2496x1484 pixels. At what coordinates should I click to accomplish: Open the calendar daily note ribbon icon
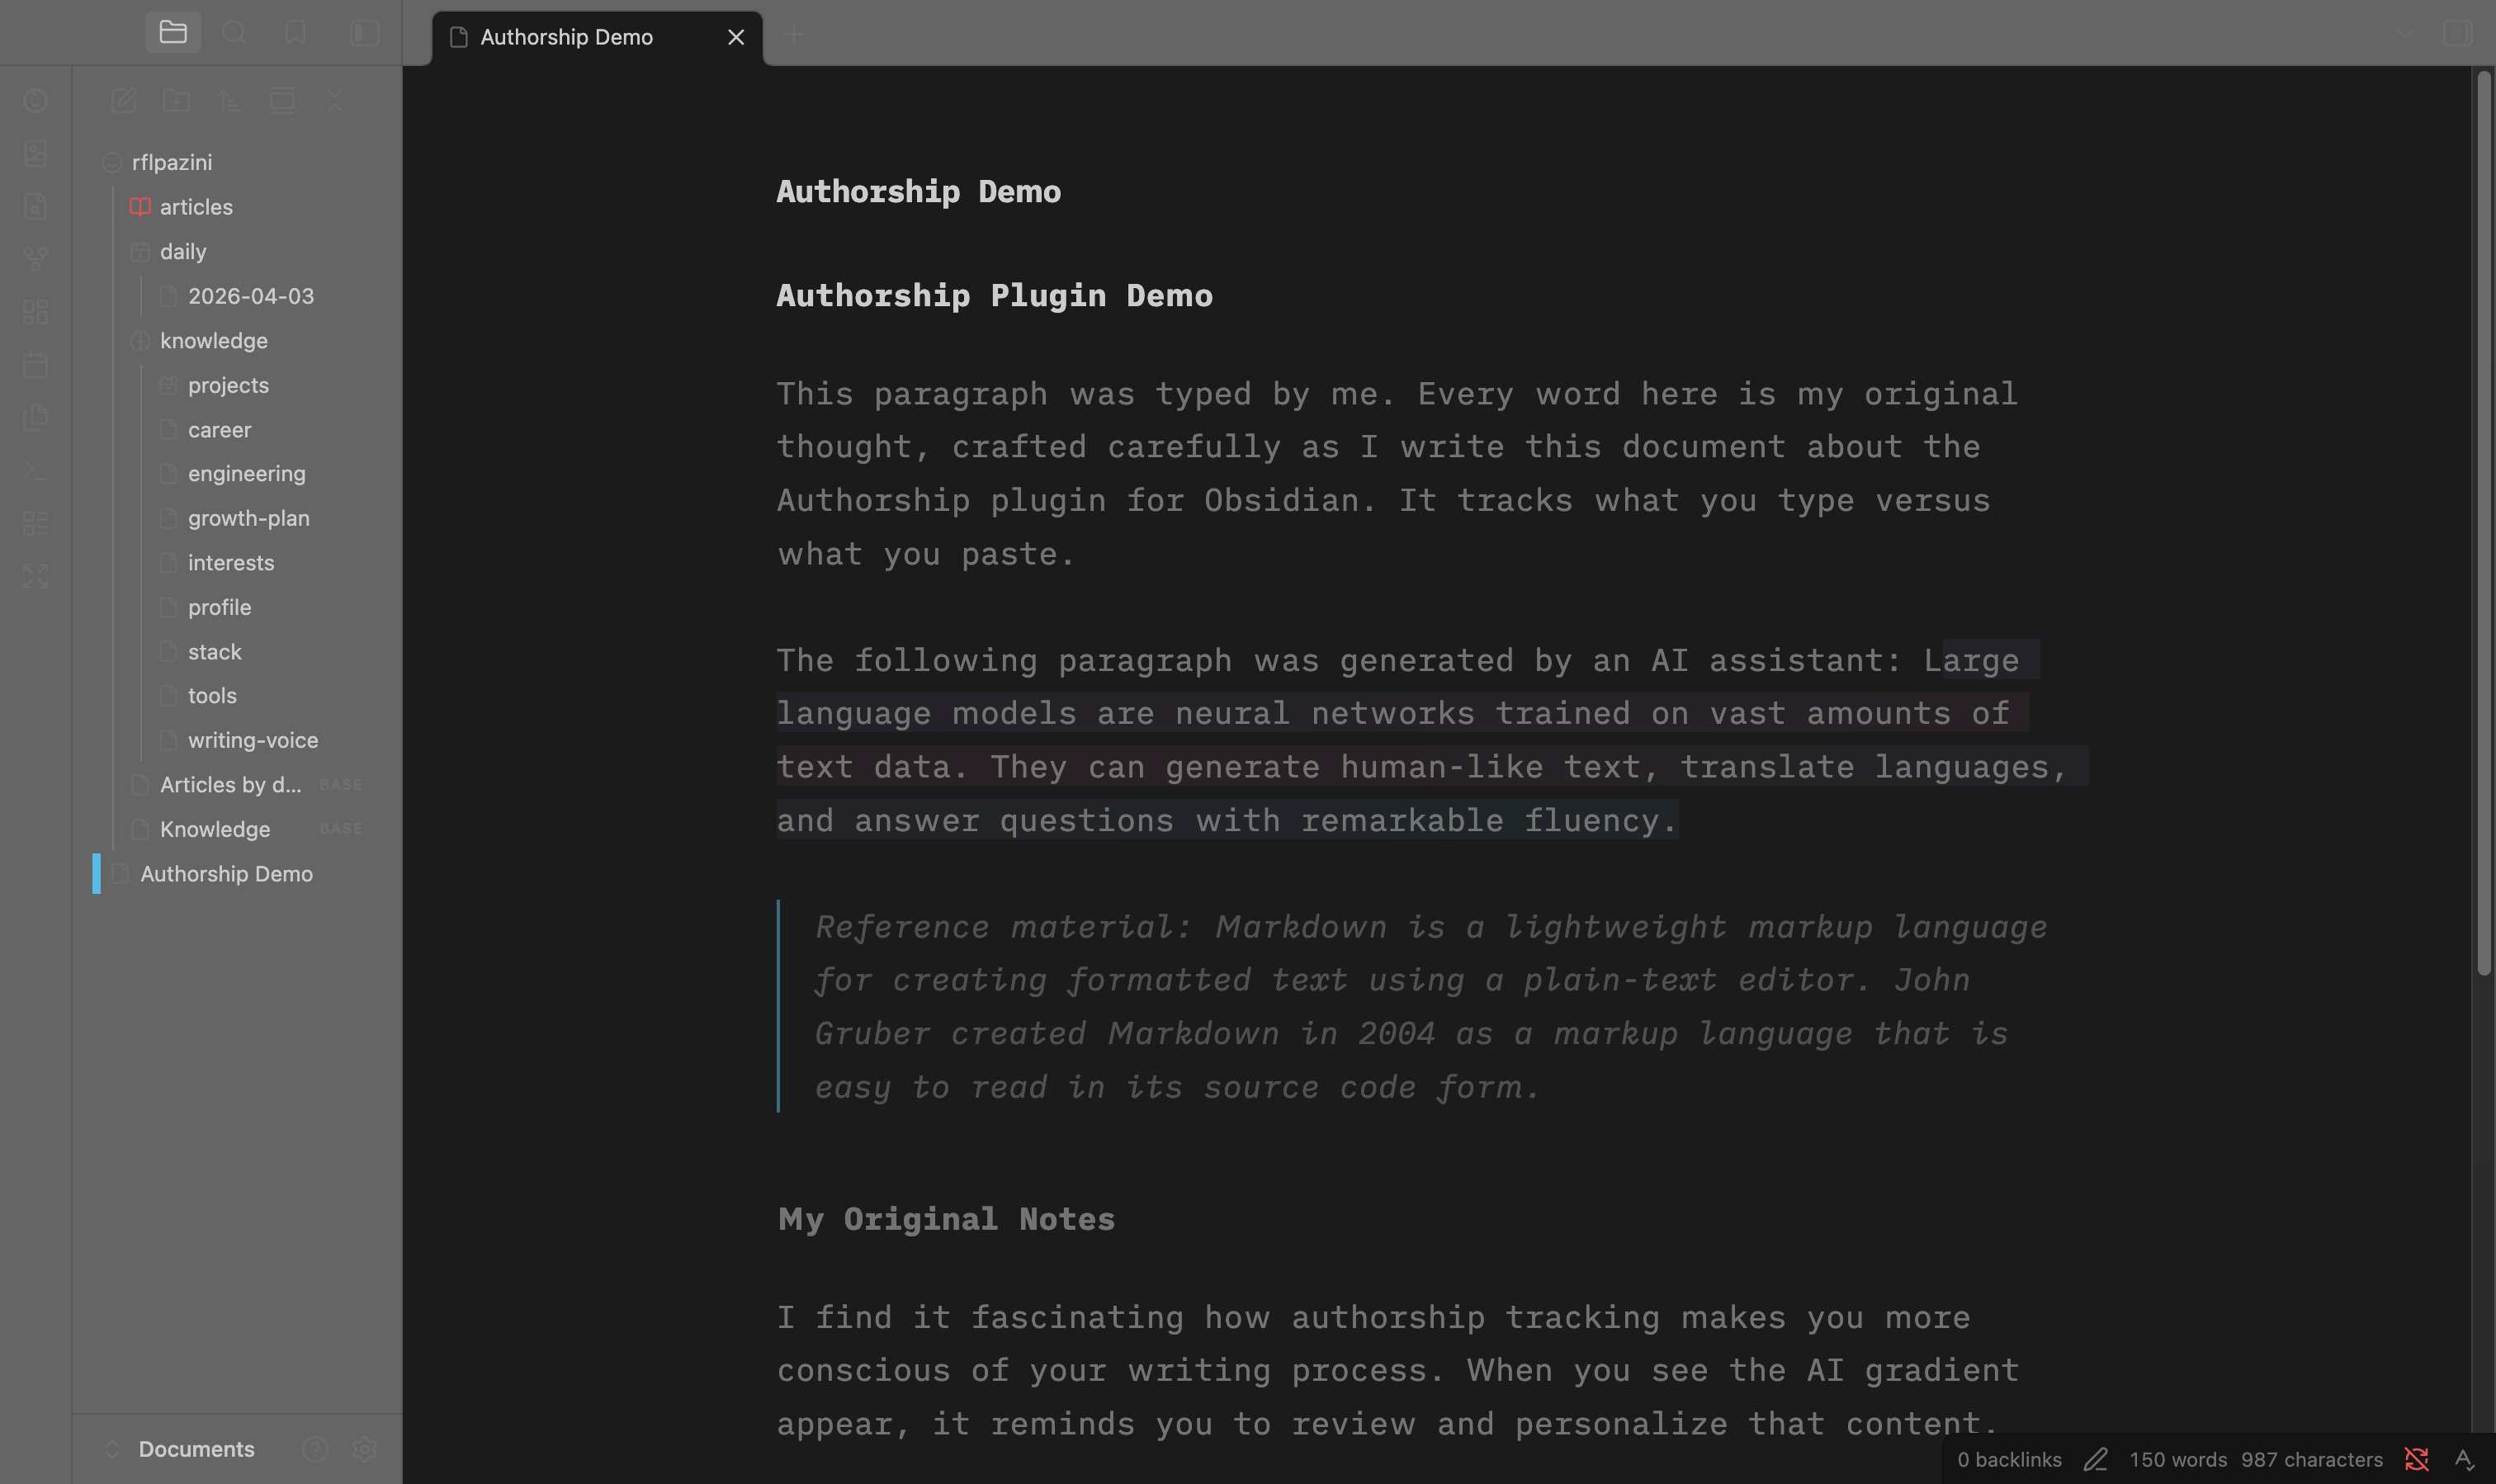click(x=36, y=365)
